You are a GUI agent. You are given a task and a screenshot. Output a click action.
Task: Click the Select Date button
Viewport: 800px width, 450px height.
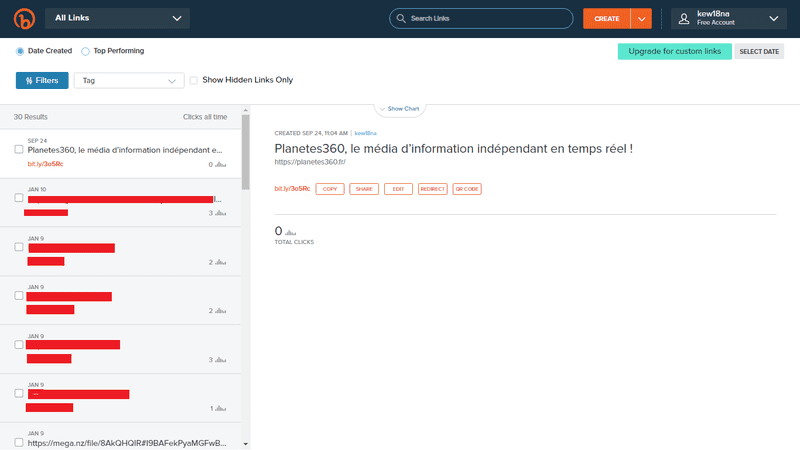[x=759, y=52]
